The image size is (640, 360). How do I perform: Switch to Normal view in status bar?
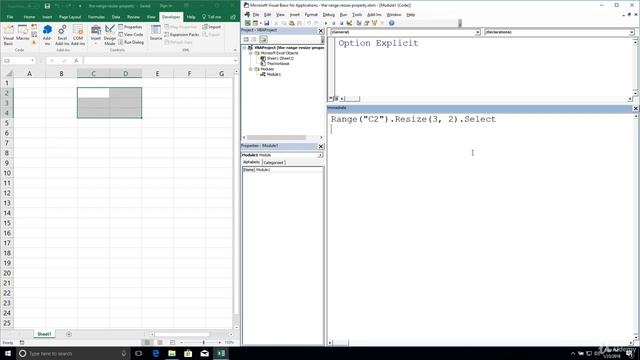tap(147, 342)
